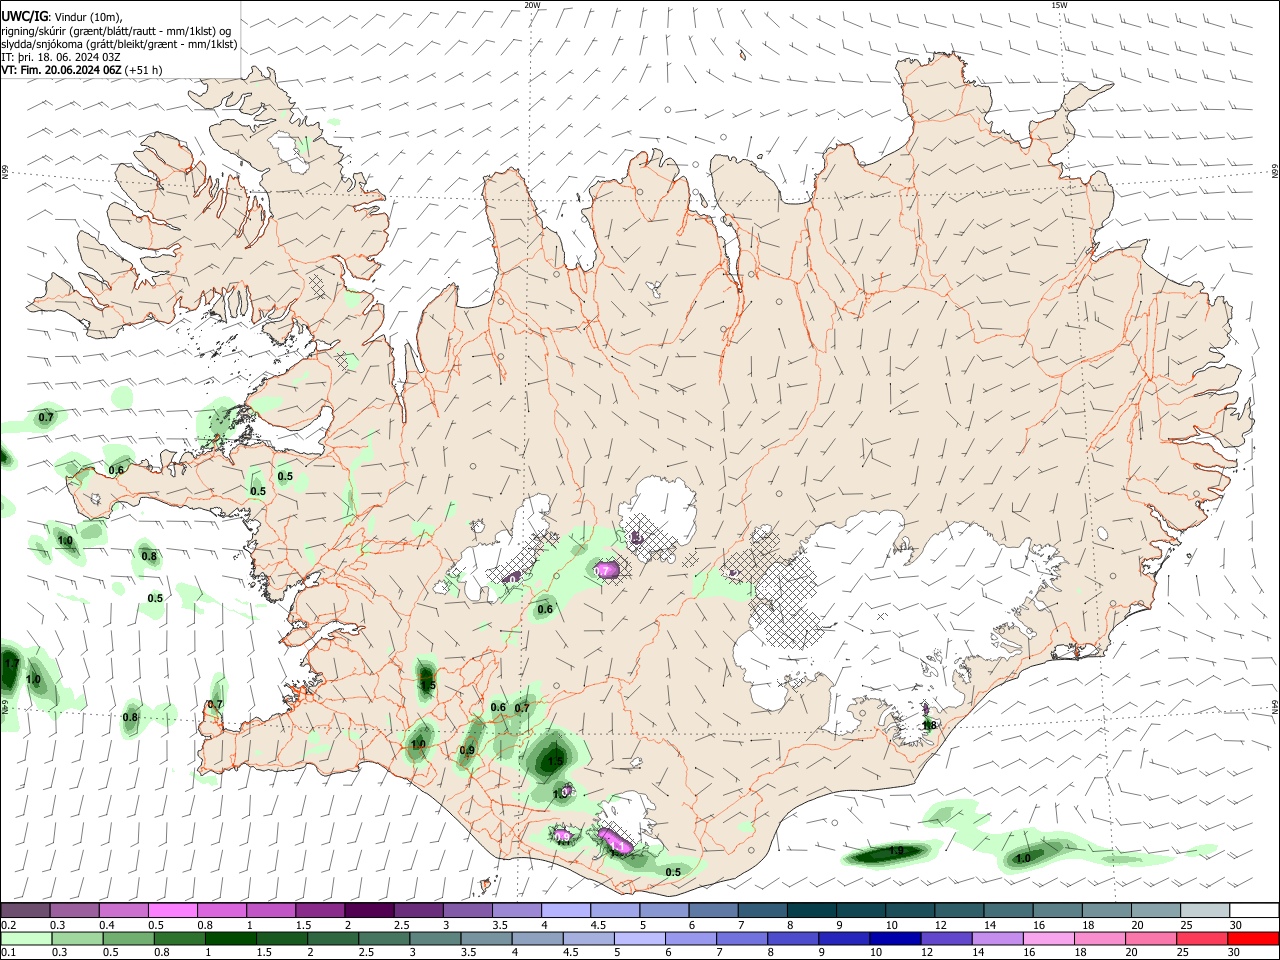Pick the lightest green rain swatch labeled 0.1
Image resolution: width=1280 pixels, height=960 pixels.
[27, 938]
